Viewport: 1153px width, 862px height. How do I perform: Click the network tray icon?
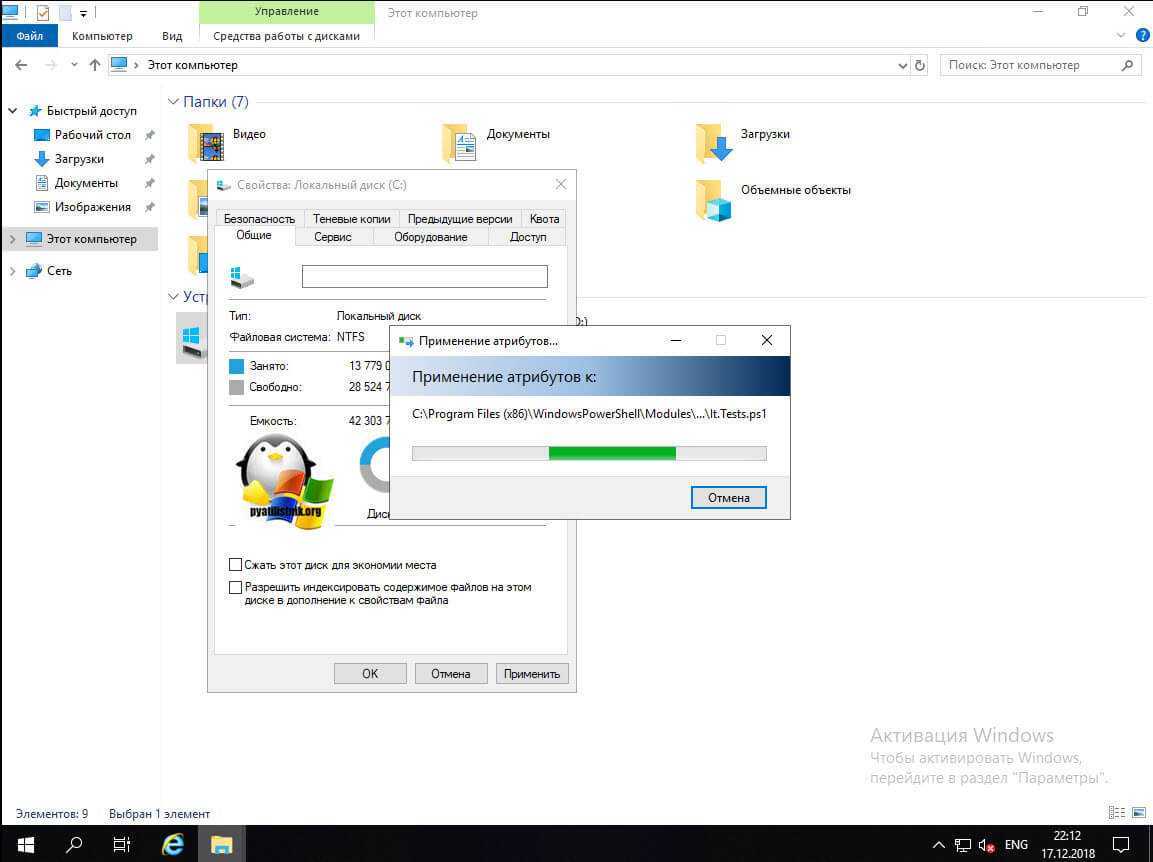pyautogui.click(x=963, y=845)
